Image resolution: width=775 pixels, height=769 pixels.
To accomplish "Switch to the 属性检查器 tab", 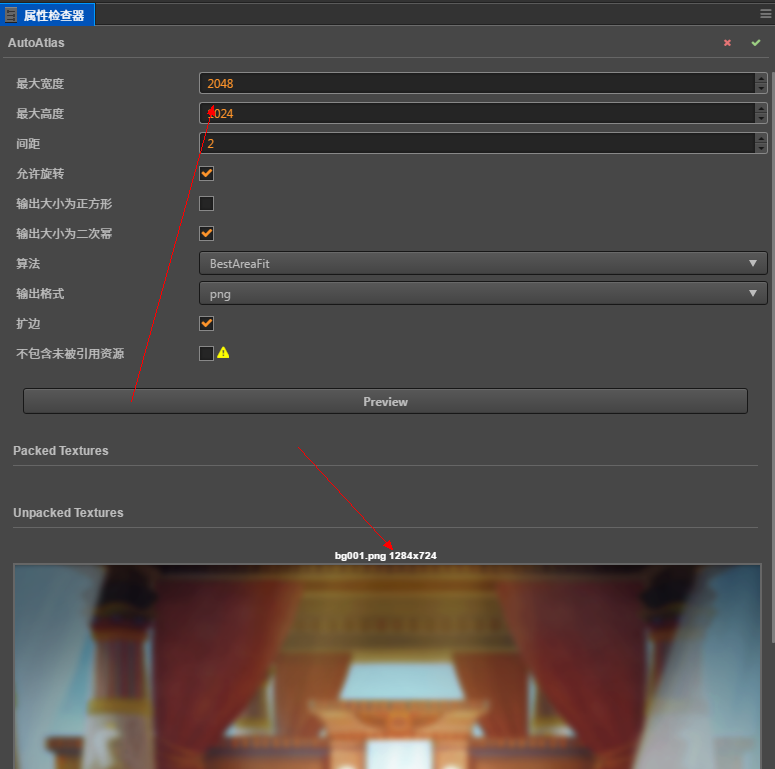I will coord(47,15).
